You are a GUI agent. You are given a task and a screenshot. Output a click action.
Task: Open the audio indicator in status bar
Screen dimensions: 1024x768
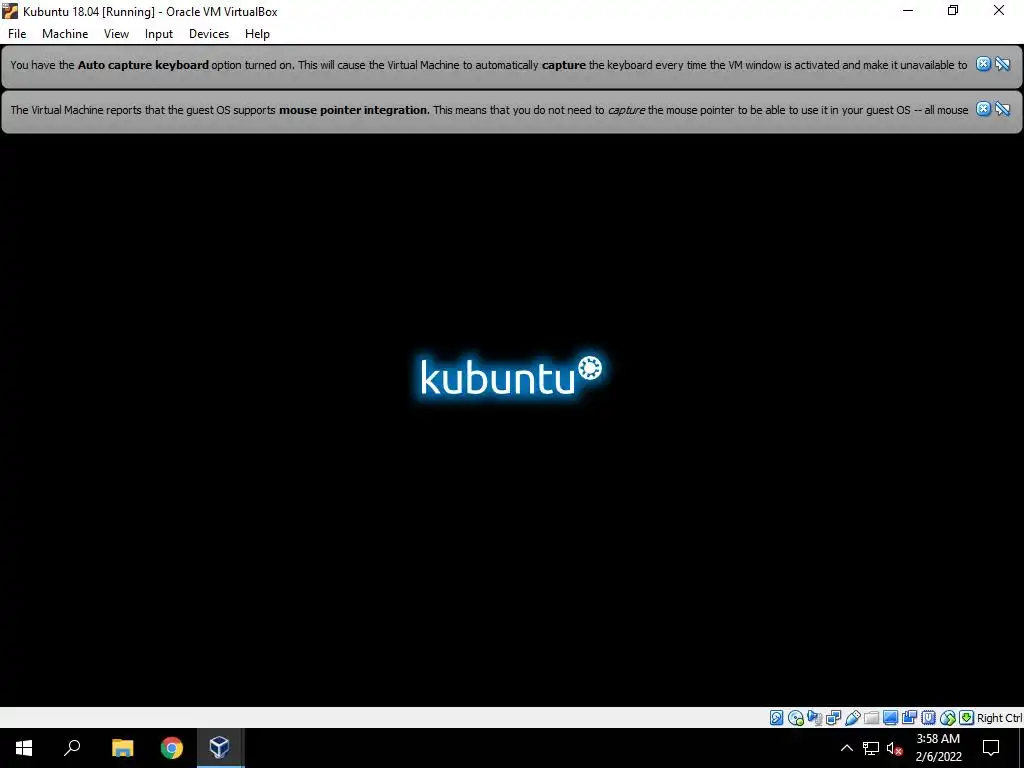(814, 718)
